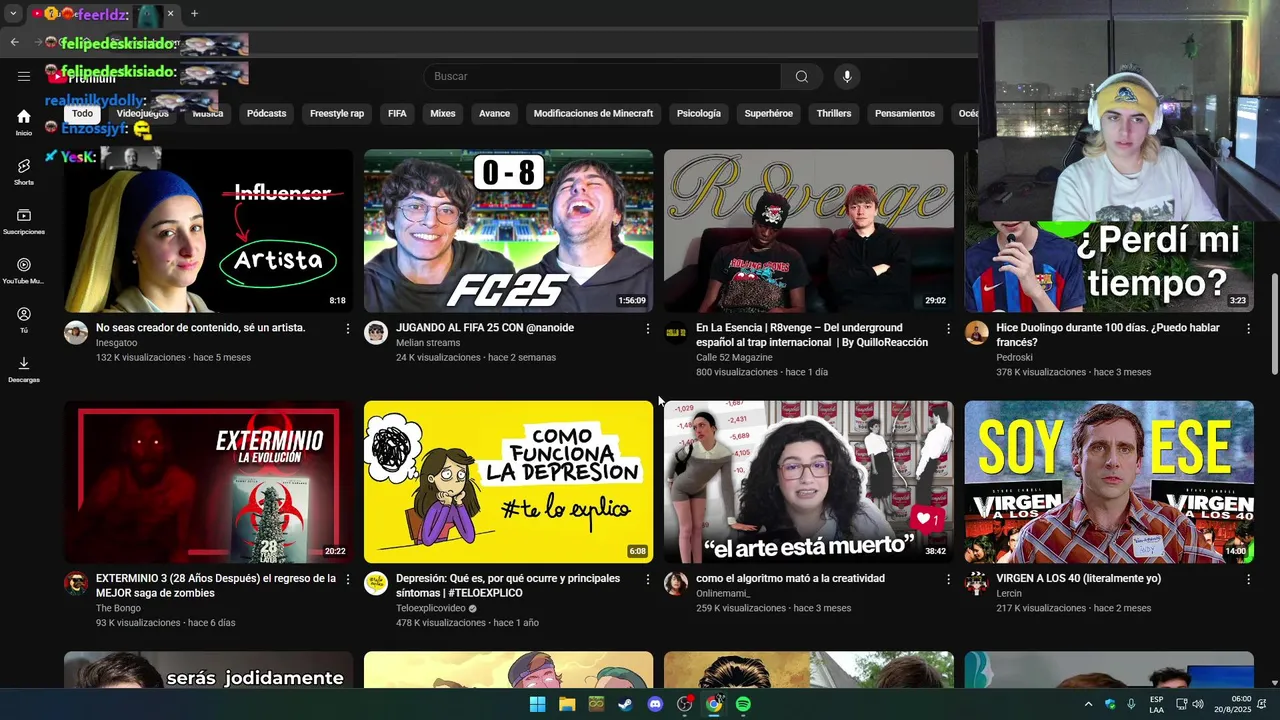The width and height of the screenshot is (1280, 720).
Task: Visit the Melian streams channel name link
Action: 428,343
